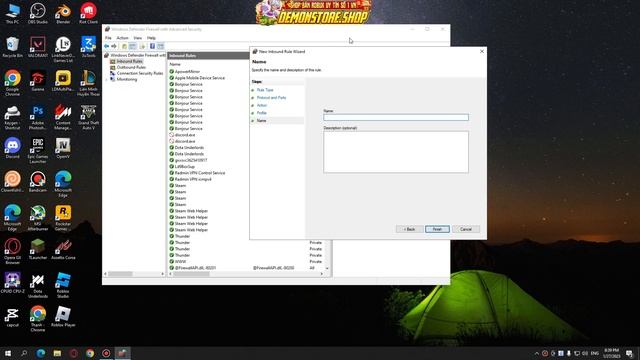
Task: Open the Rockstar Games desktop shortcut
Action: [x=63, y=218]
